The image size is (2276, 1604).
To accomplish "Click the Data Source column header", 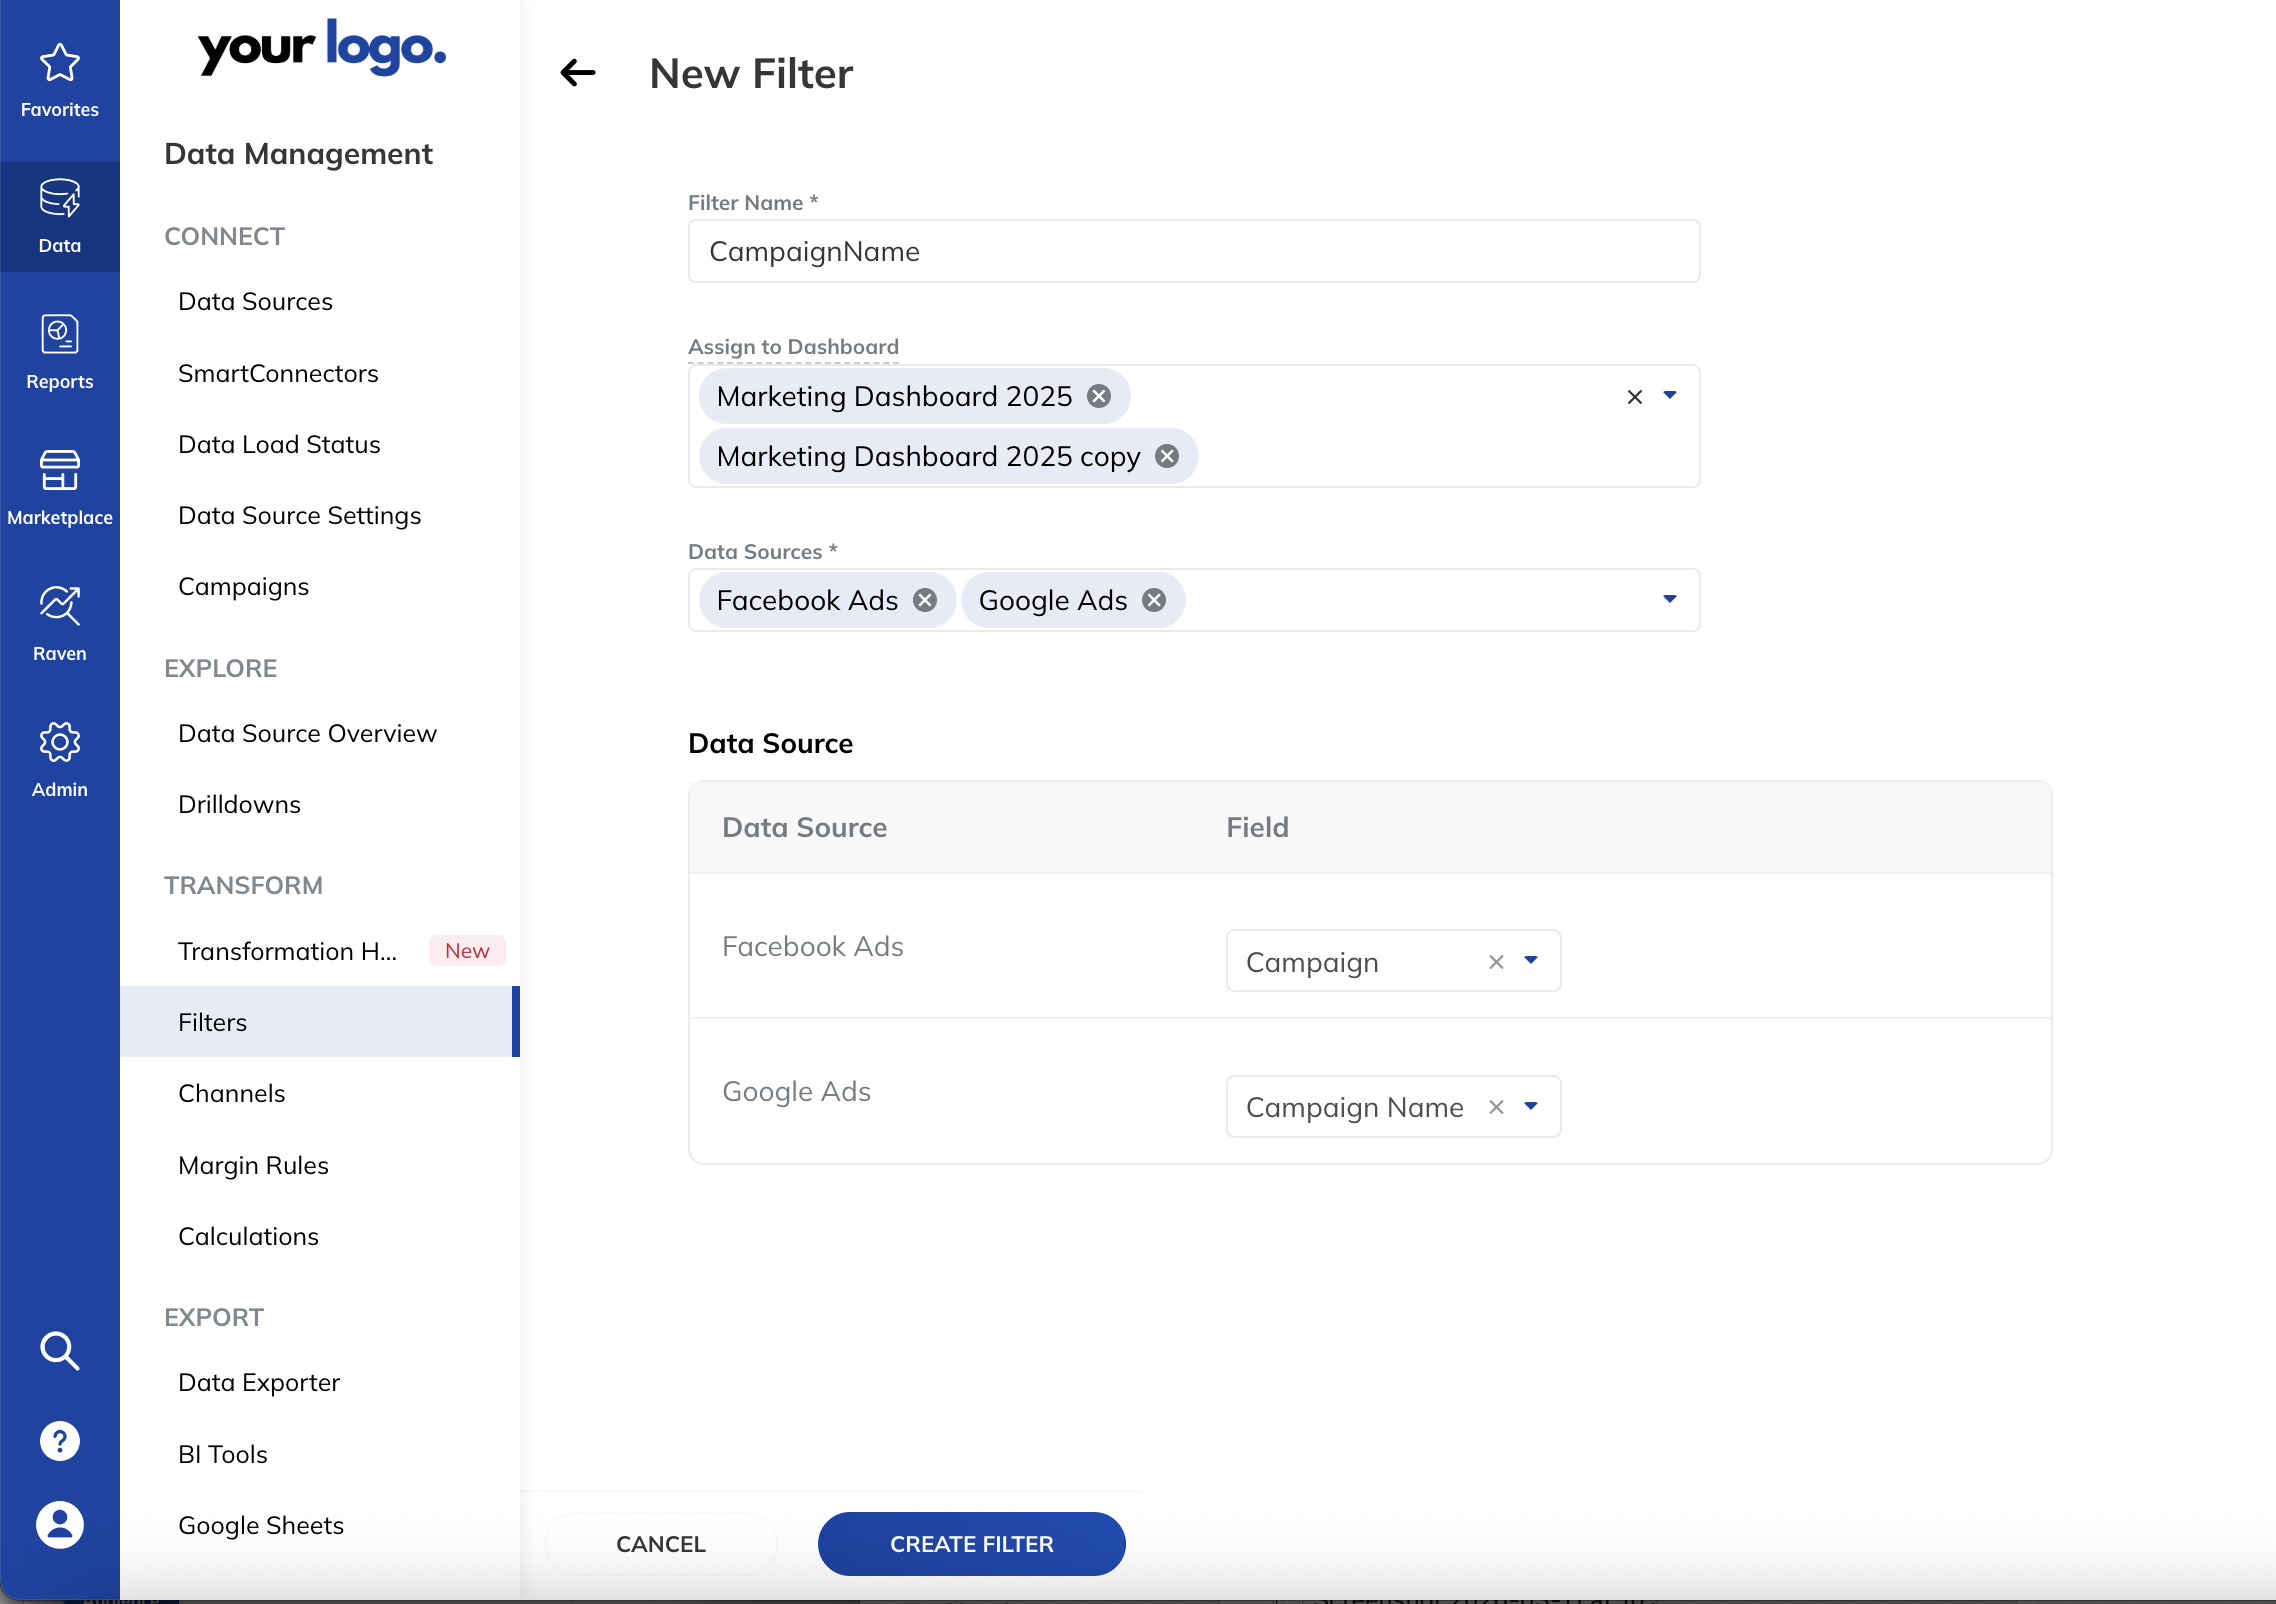I will [x=804, y=827].
